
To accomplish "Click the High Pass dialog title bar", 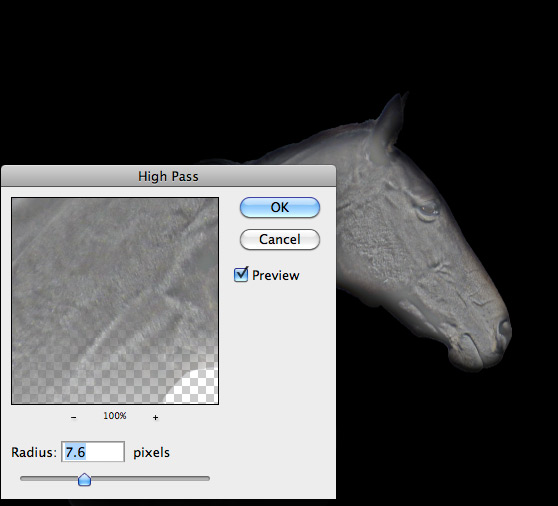I will 168,176.
